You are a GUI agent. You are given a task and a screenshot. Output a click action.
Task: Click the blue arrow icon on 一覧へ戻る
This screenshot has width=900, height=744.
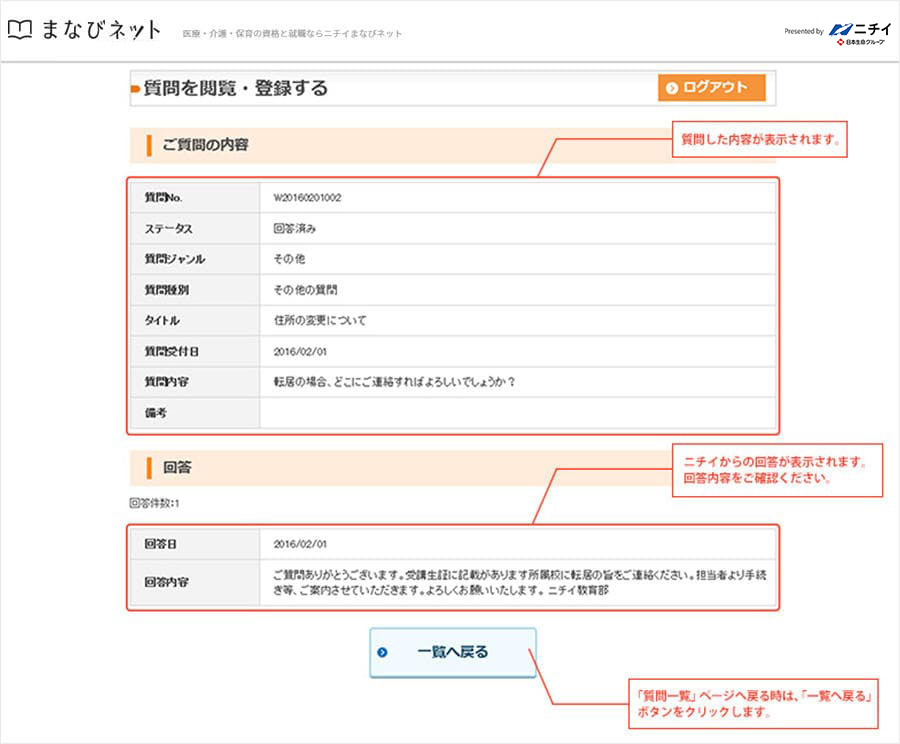click(382, 653)
